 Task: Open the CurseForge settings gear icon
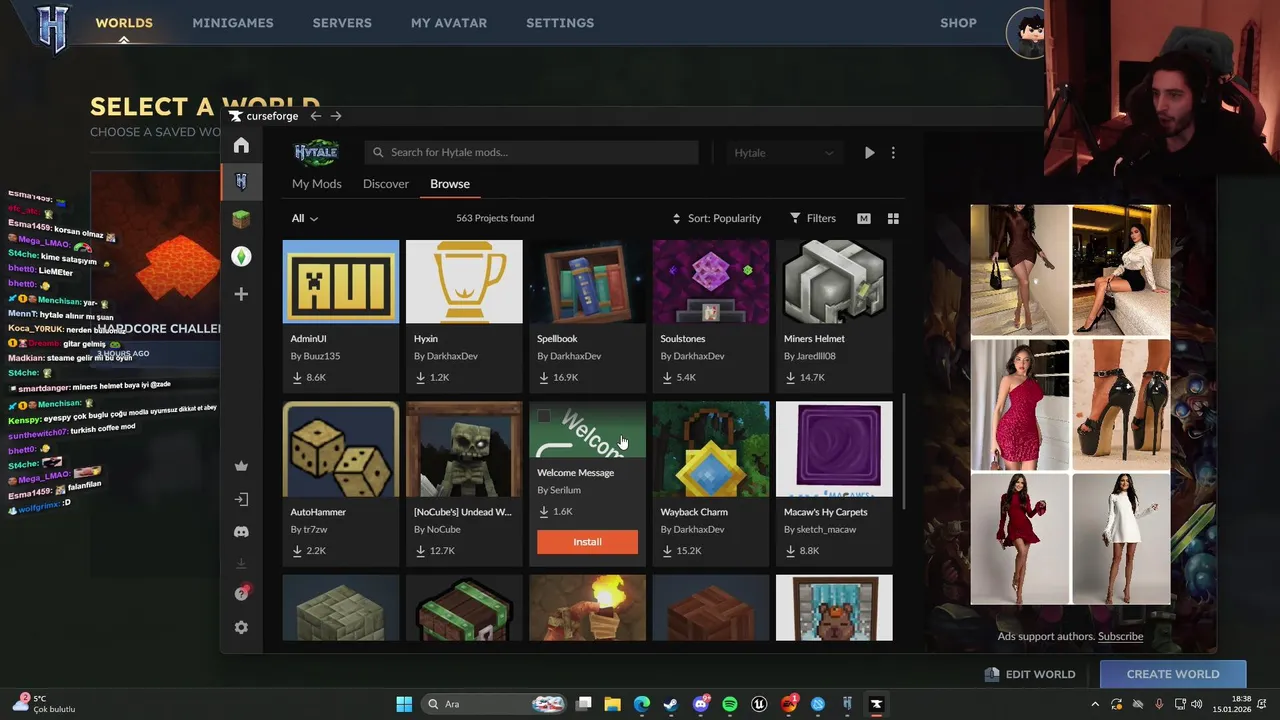241,627
